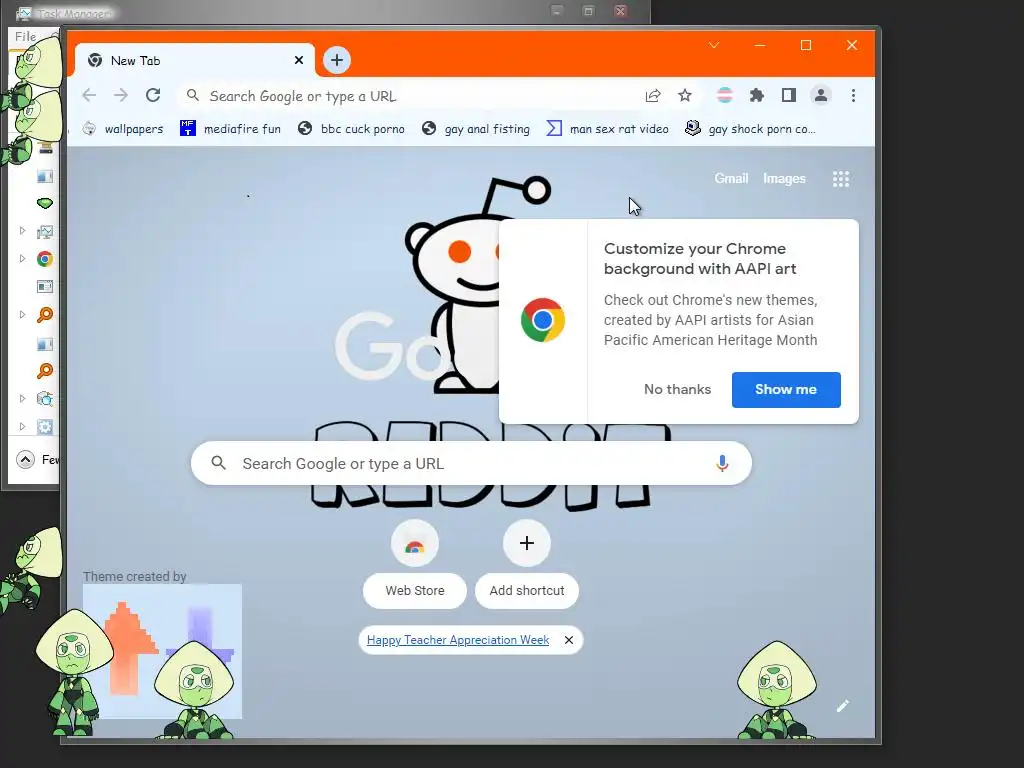Open Chrome's three-dot menu
Screen dimensions: 1024x768
tap(853, 95)
